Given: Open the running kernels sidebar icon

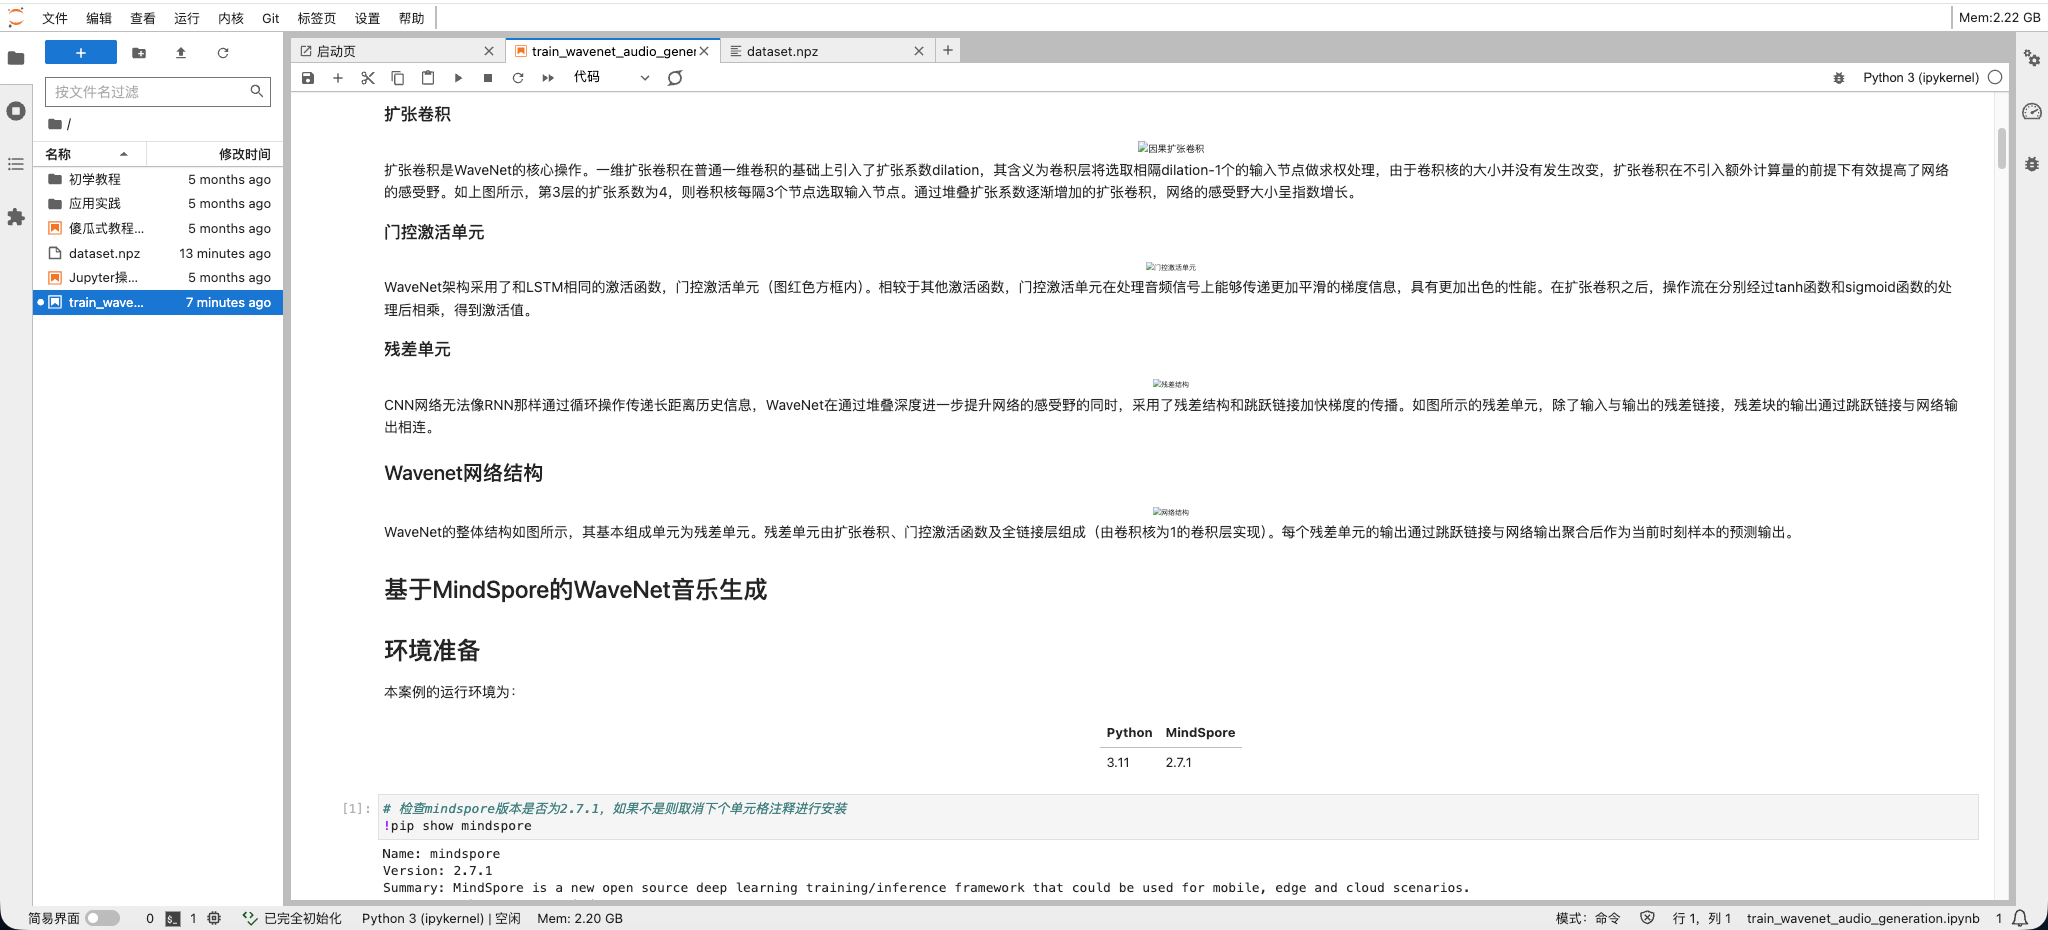Looking at the screenshot, I should [16, 111].
